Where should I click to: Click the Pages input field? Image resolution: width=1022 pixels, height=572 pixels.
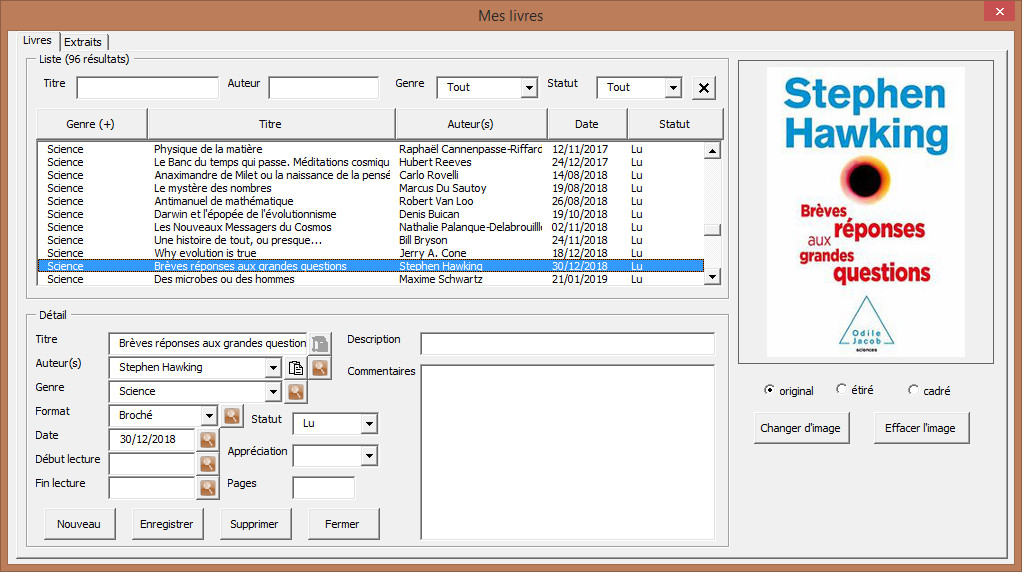click(324, 487)
